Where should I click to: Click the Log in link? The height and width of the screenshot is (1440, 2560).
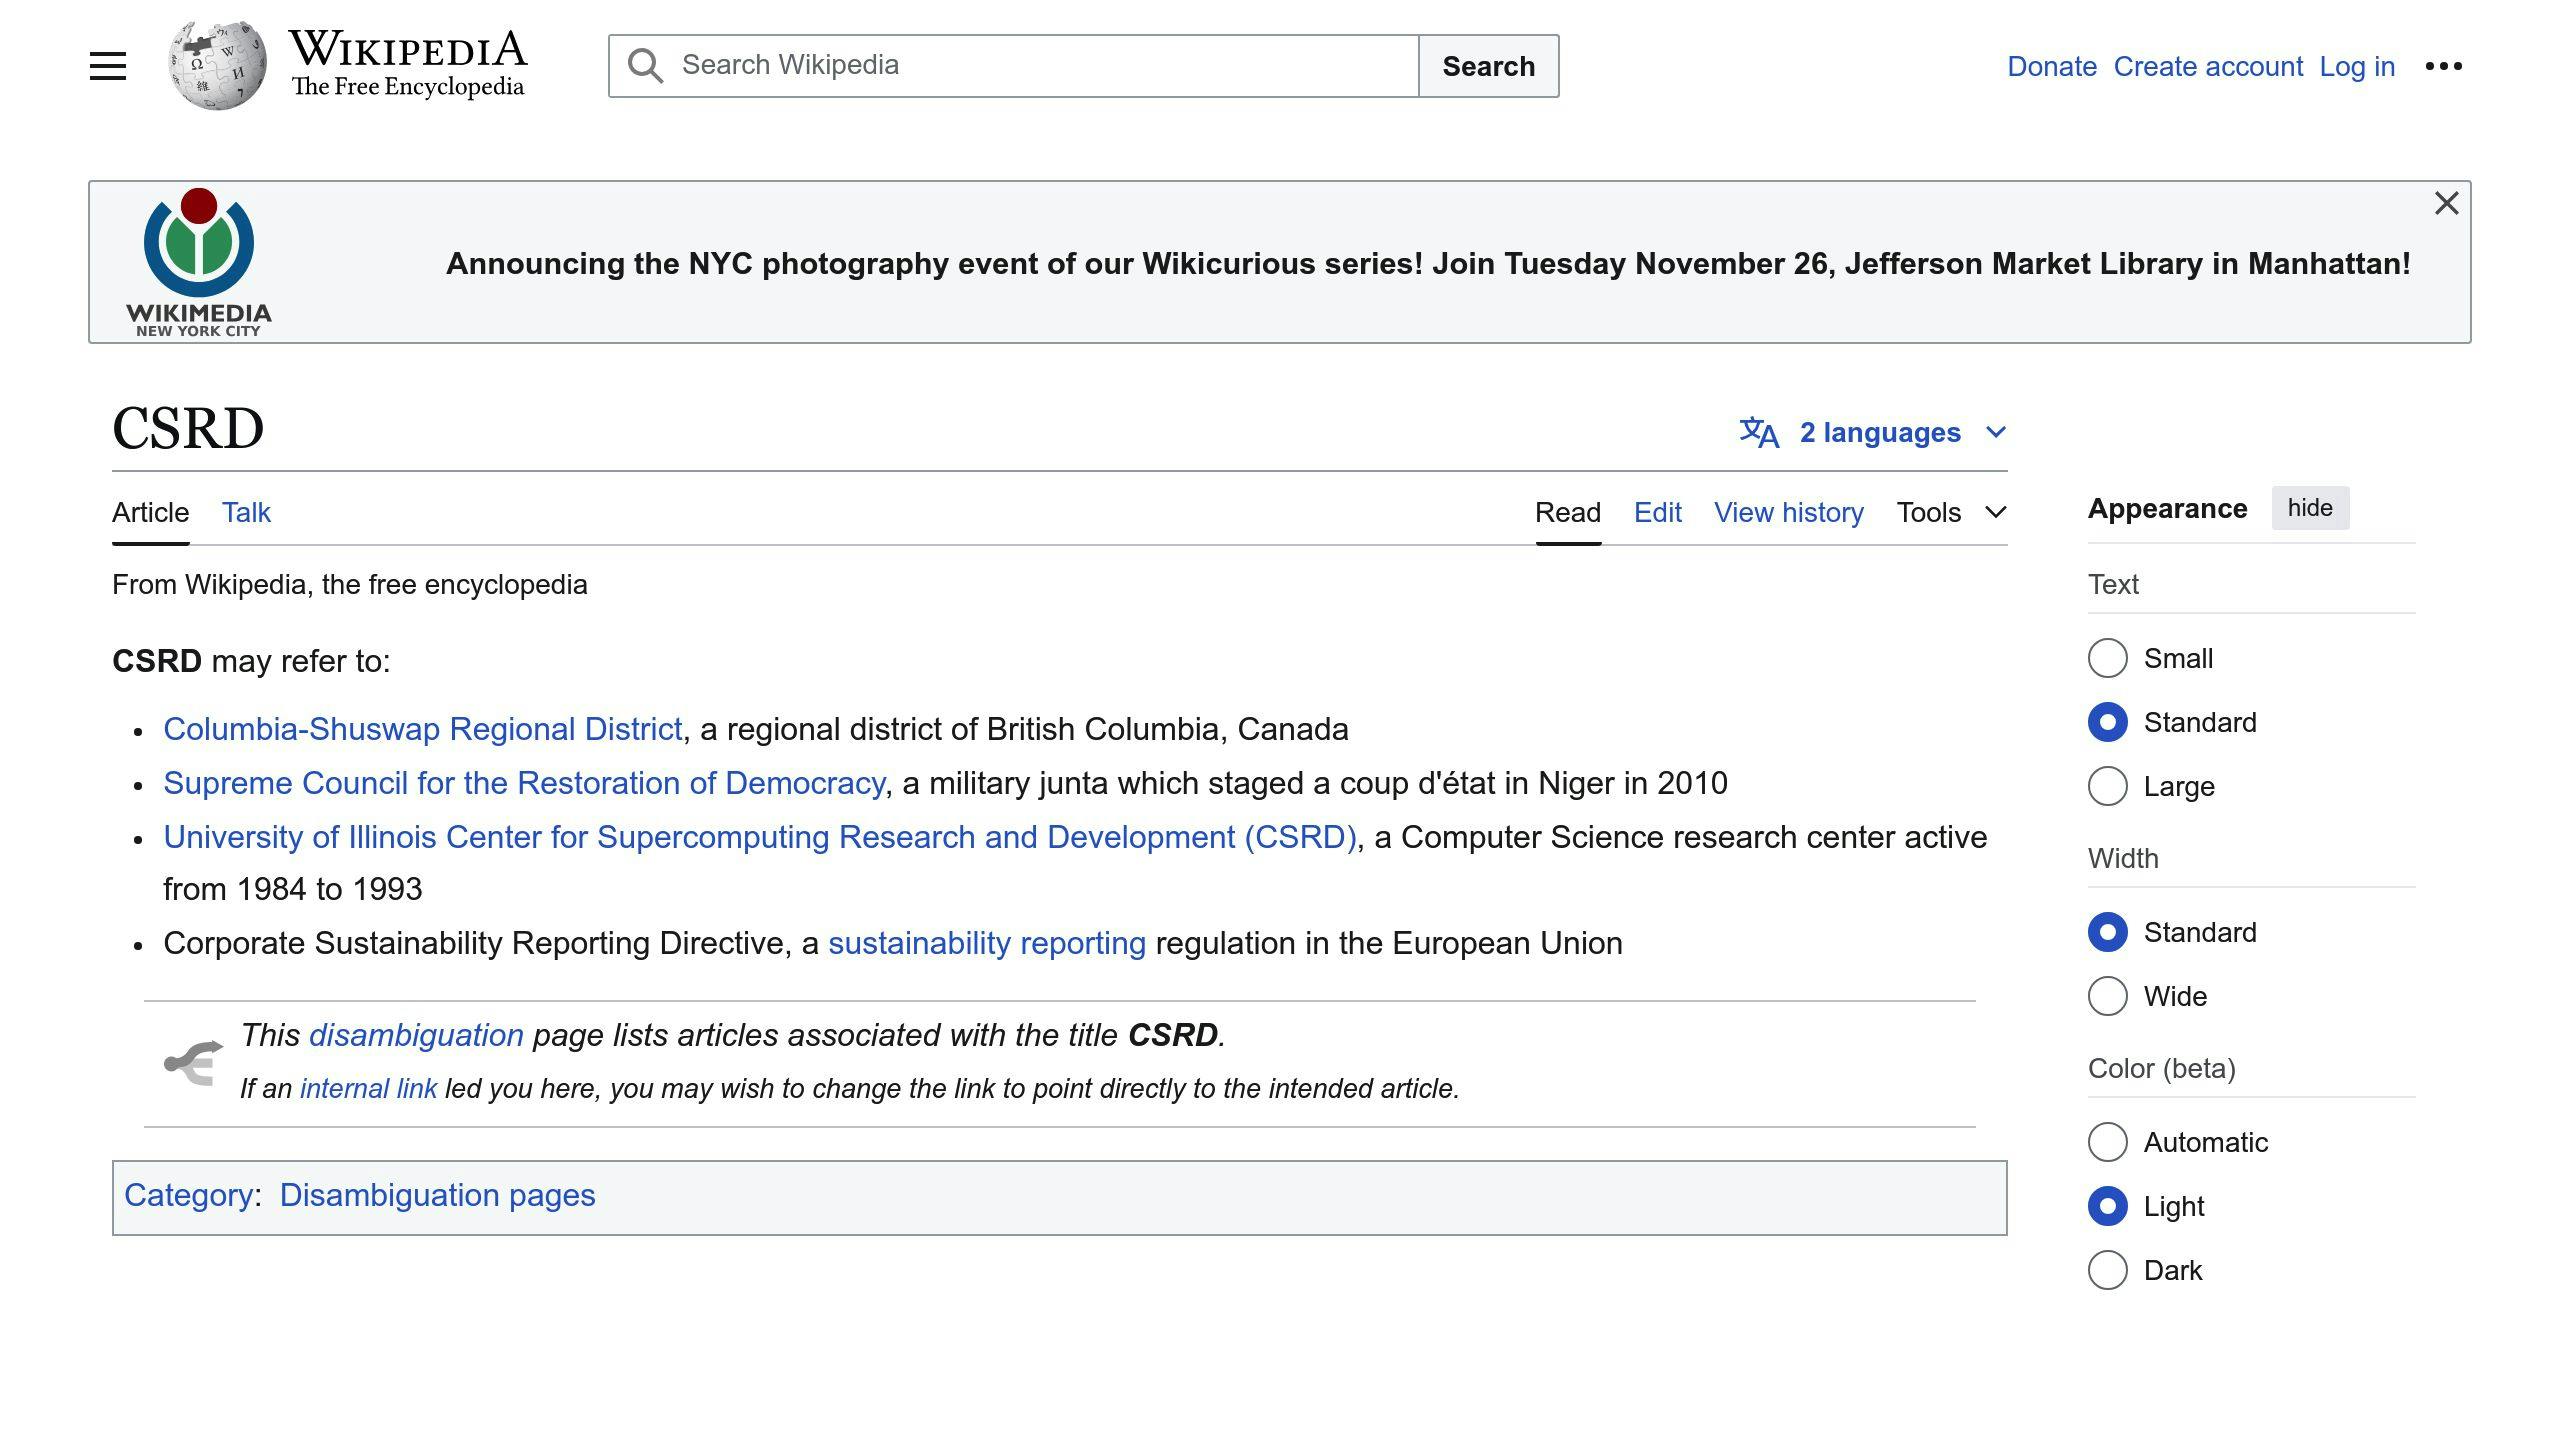point(2357,66)
